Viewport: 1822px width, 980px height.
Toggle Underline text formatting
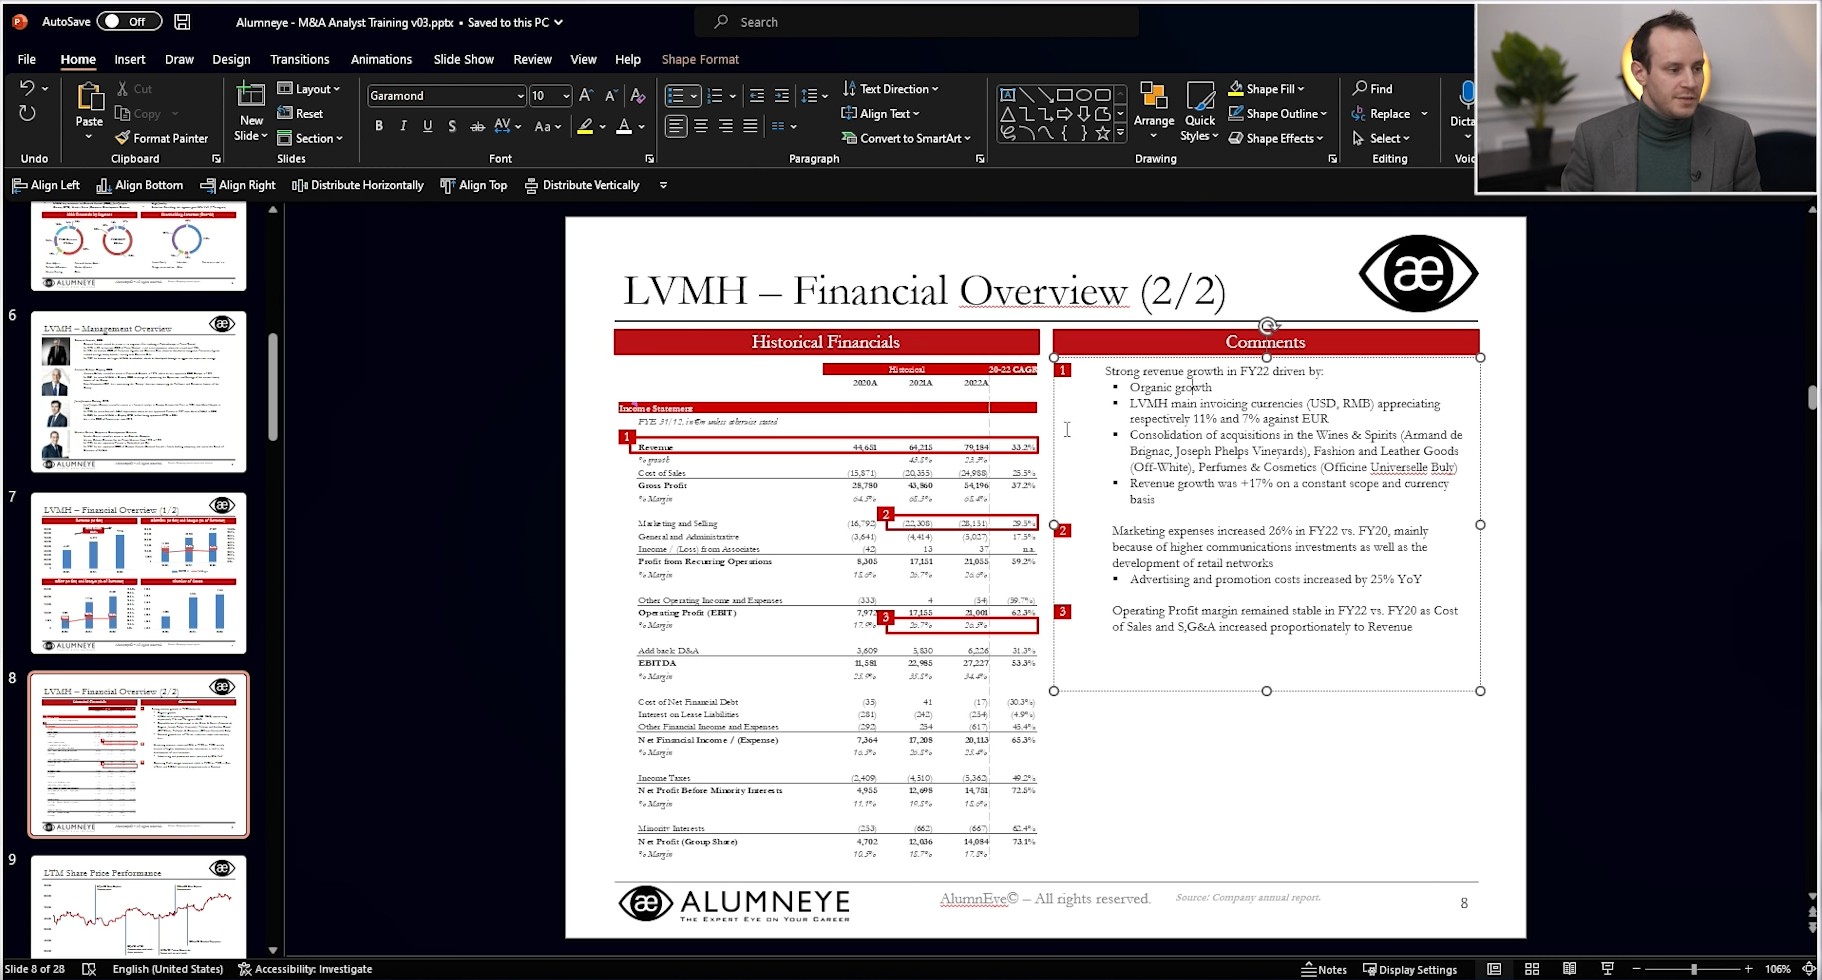coord(428,126)
